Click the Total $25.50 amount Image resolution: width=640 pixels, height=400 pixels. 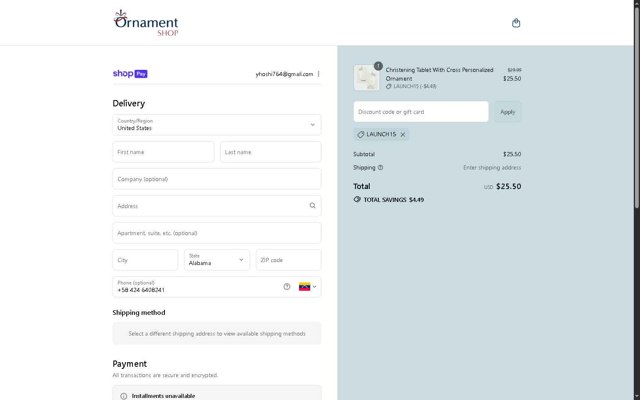click(509, 186)
